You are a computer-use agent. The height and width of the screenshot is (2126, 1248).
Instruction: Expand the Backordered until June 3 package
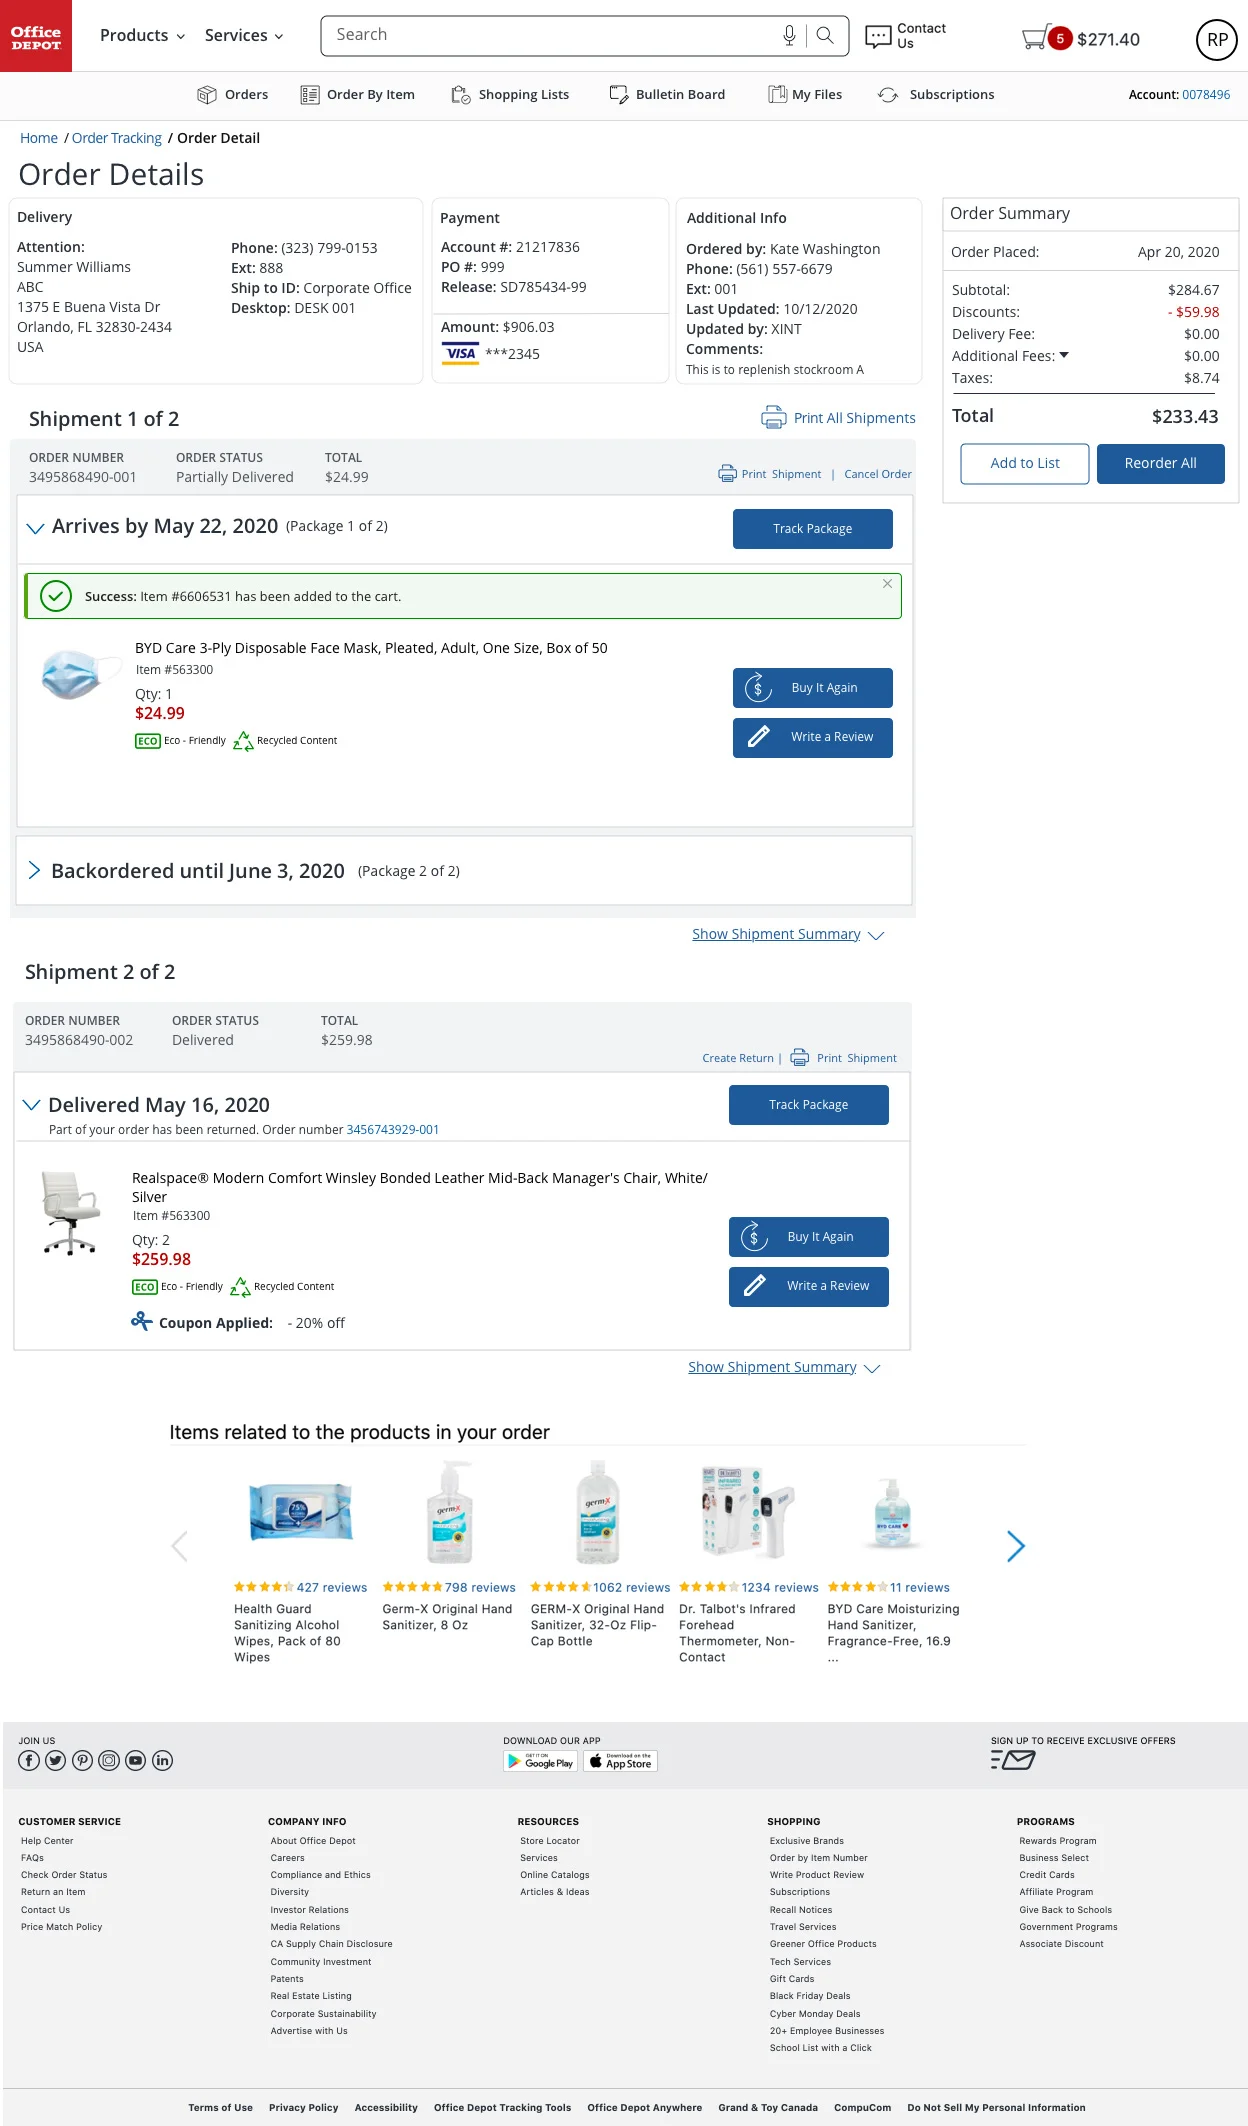[x=34, y=870]
